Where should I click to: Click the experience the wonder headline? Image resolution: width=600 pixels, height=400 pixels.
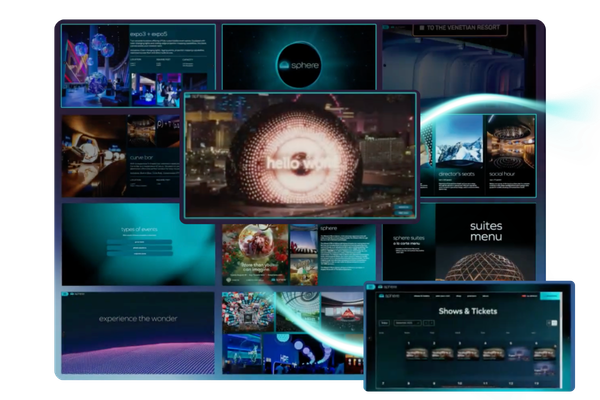138,318
